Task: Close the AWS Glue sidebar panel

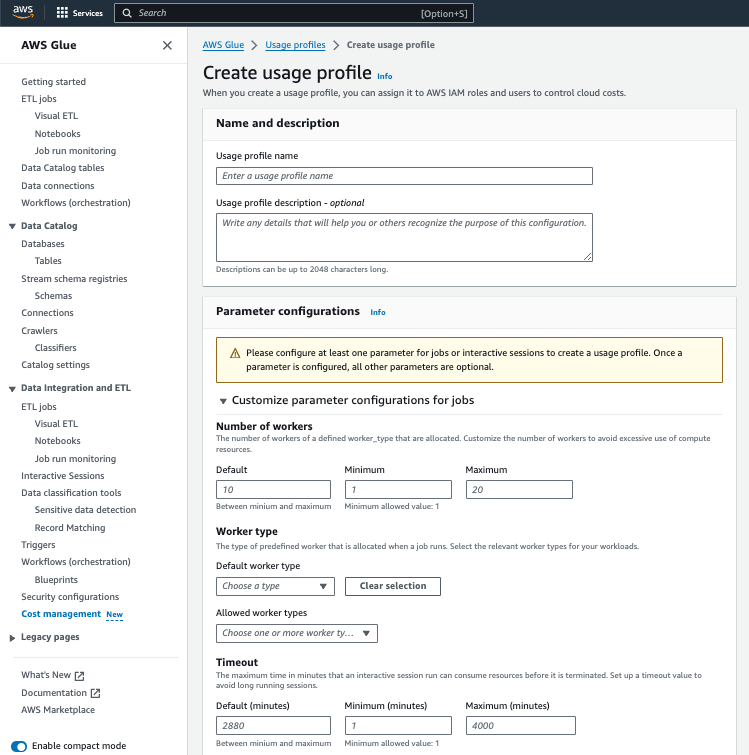Action: click(167, 45)
